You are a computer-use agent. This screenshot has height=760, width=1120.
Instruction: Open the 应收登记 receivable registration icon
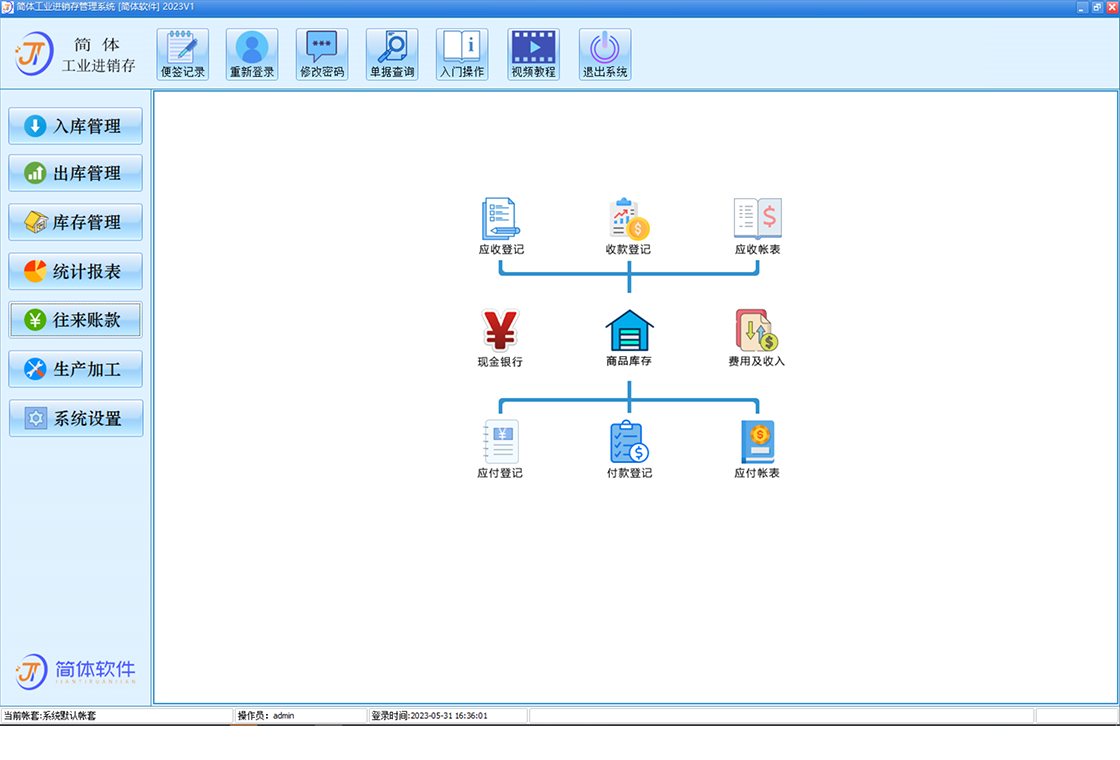[500, 219]
